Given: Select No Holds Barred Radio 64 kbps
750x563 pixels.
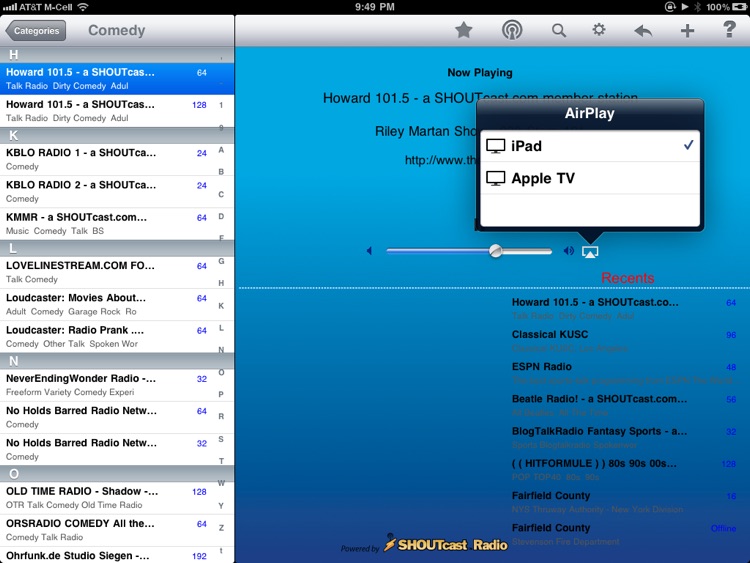Looking at the screenshot, I should (x=108, y=417).
